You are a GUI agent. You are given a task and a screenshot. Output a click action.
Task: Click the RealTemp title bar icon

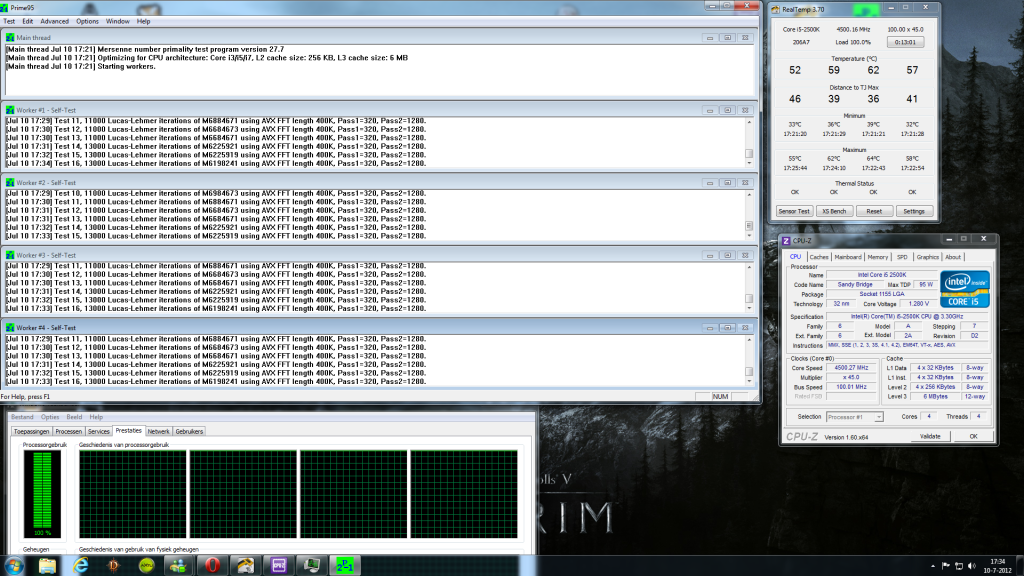[x=776, y=9]
